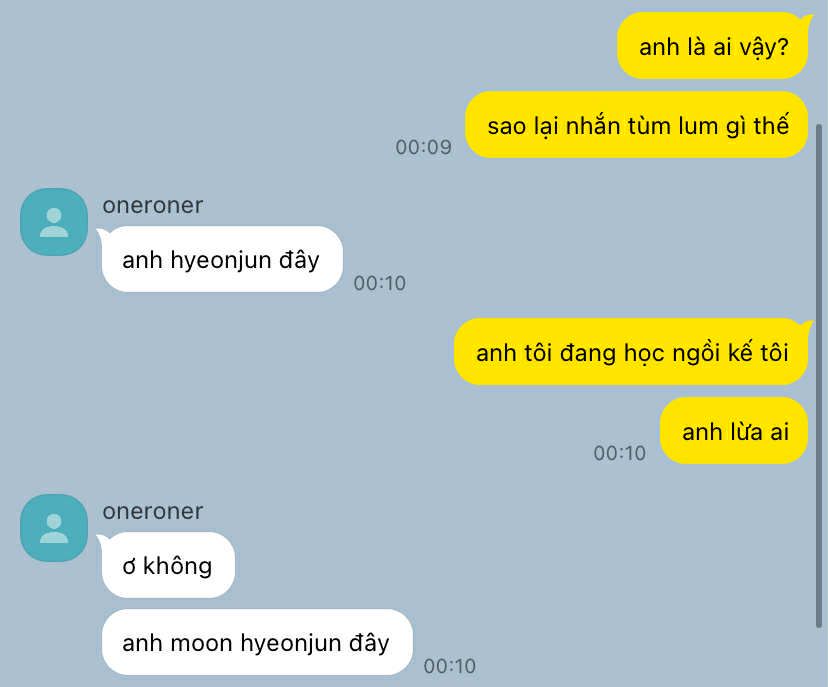The image size is (828, 687).
Task: Click the 'sao lại nhắn tùm lum gì thế' bubble
Action: coord(637,125)
